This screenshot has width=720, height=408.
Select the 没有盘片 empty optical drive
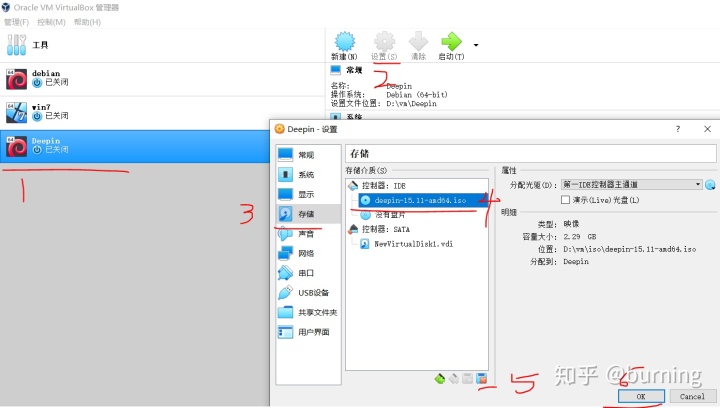(x=383, y=215)
